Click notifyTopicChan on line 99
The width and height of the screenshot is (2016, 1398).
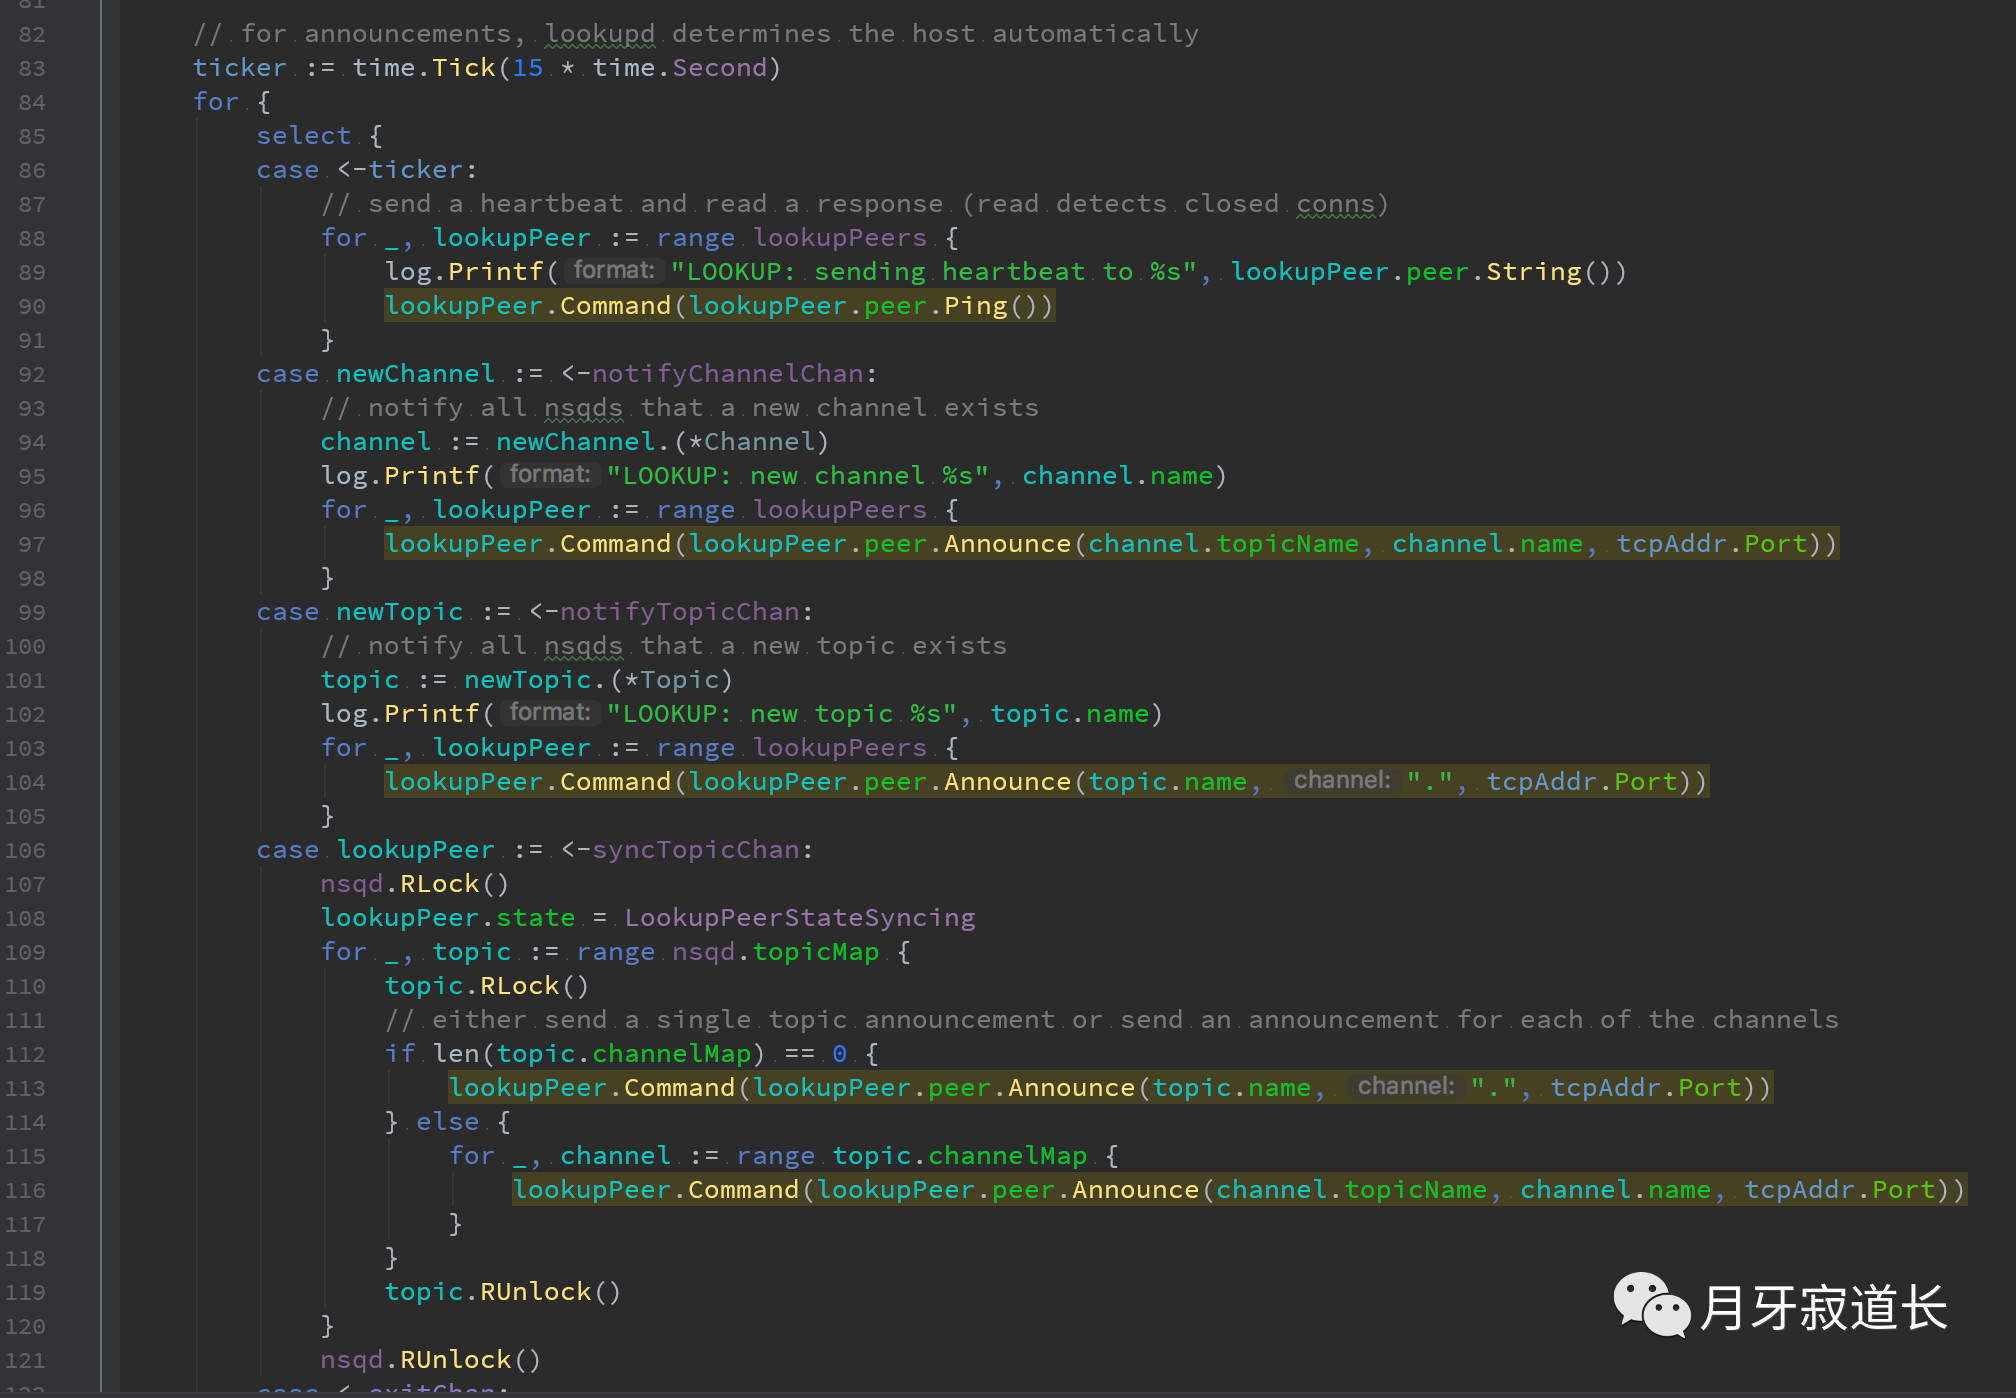(x=680, y=612)
